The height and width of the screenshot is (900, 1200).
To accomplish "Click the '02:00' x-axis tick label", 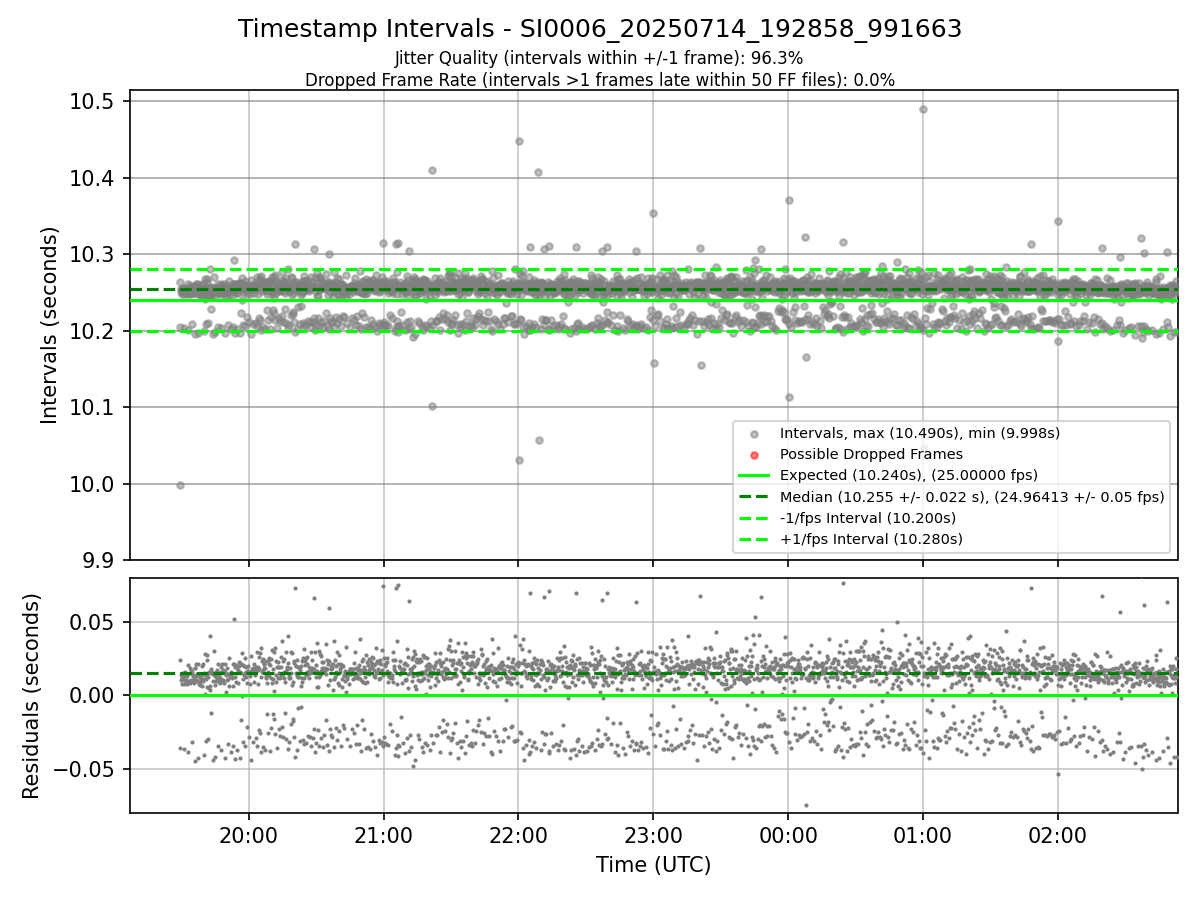I will pyautogui.click(x=1058, y=835).
